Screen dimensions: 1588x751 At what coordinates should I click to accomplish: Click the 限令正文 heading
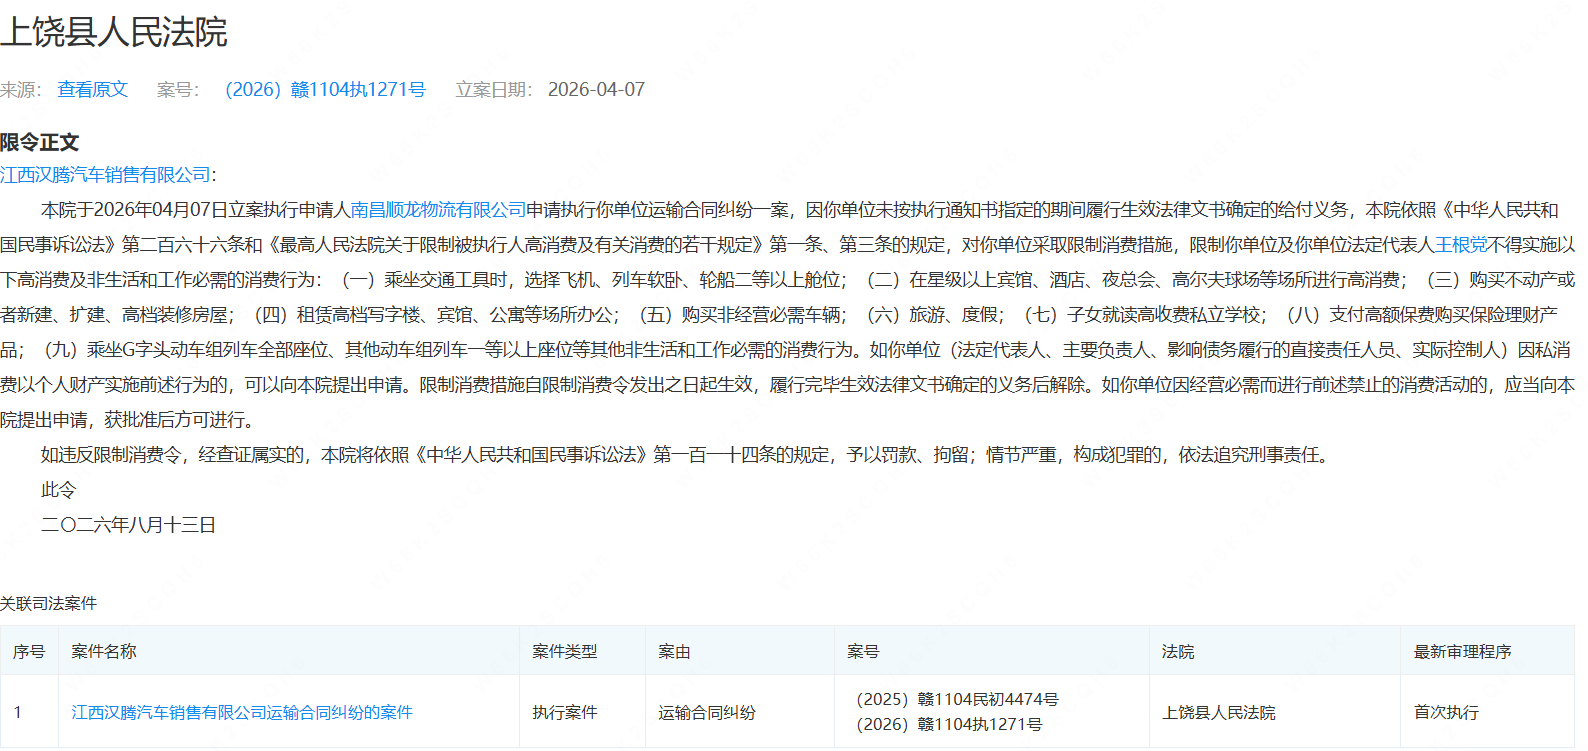point(40,142)
